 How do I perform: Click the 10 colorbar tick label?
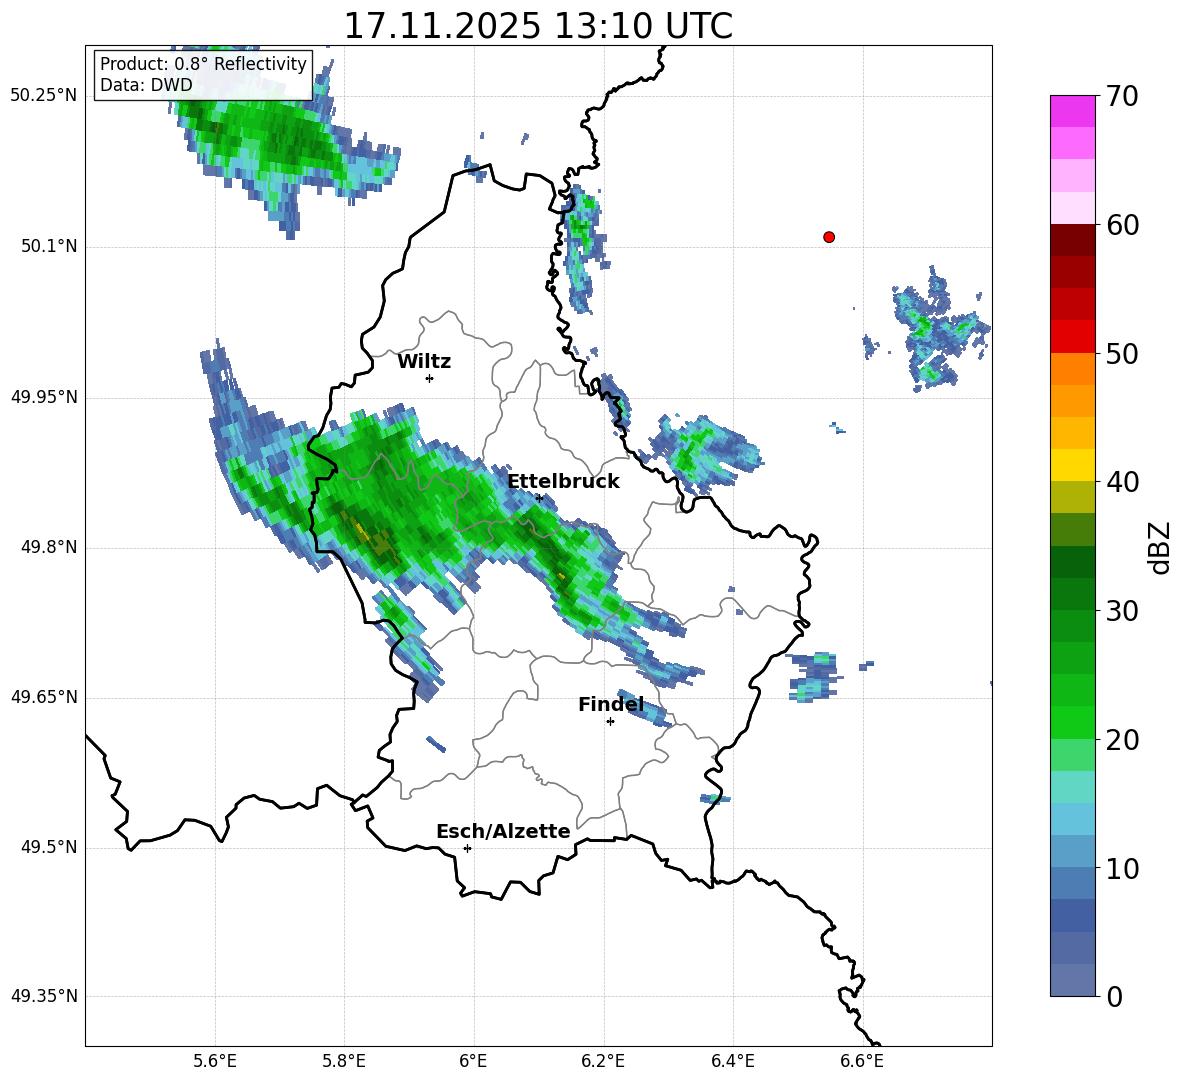click(1122, 868)
